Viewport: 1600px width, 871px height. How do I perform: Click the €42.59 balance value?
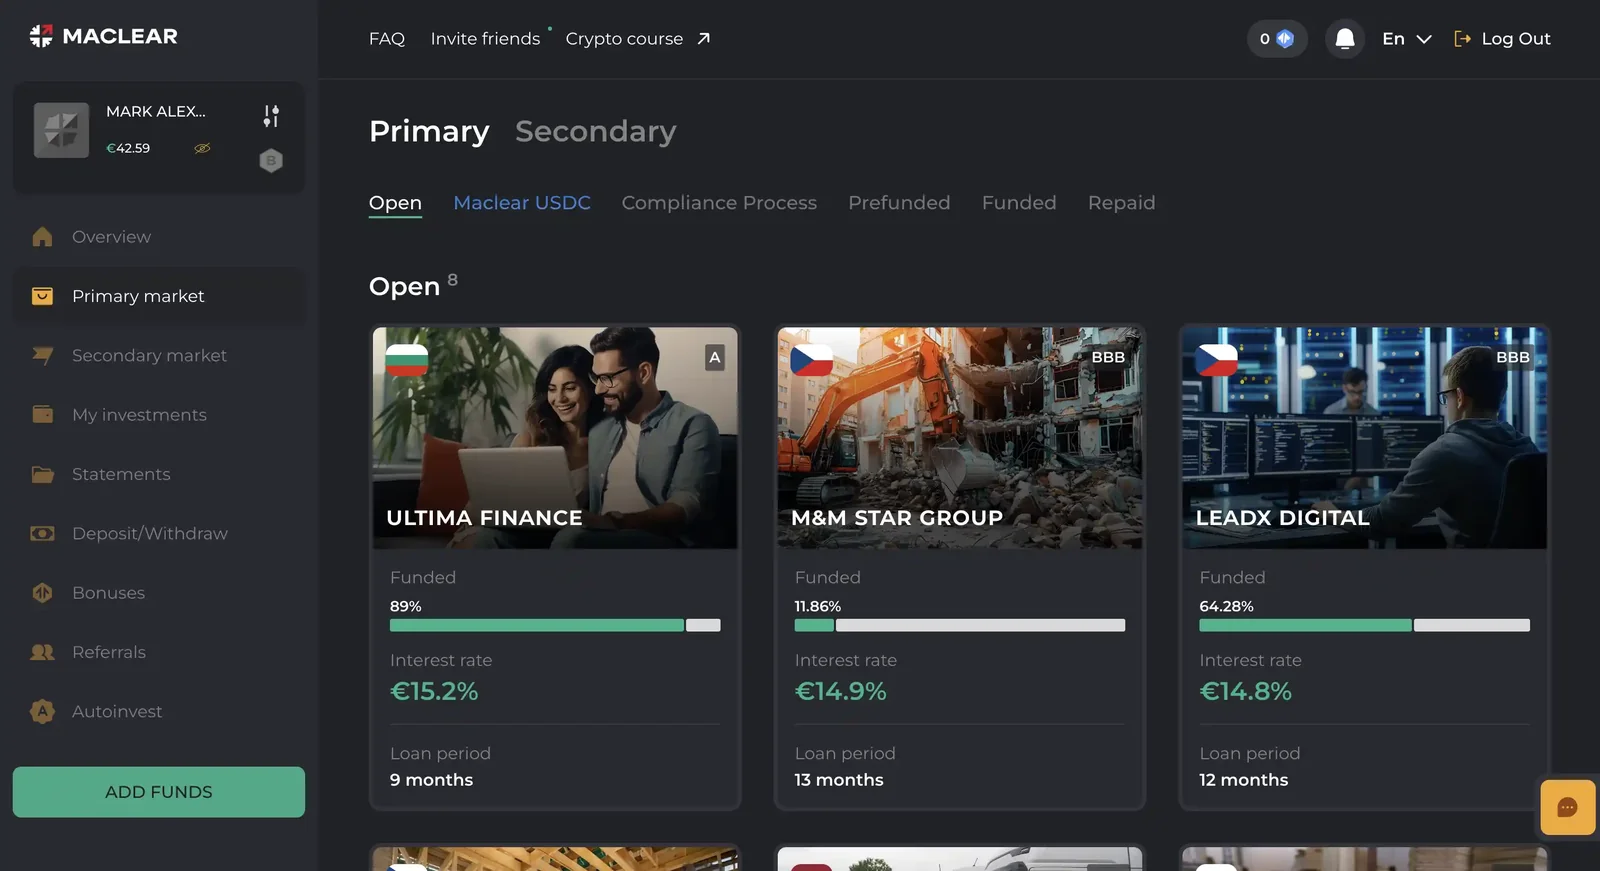128,148
